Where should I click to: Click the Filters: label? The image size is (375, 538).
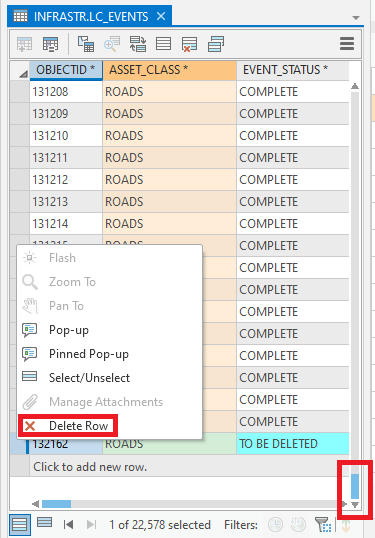pos(241,525)
